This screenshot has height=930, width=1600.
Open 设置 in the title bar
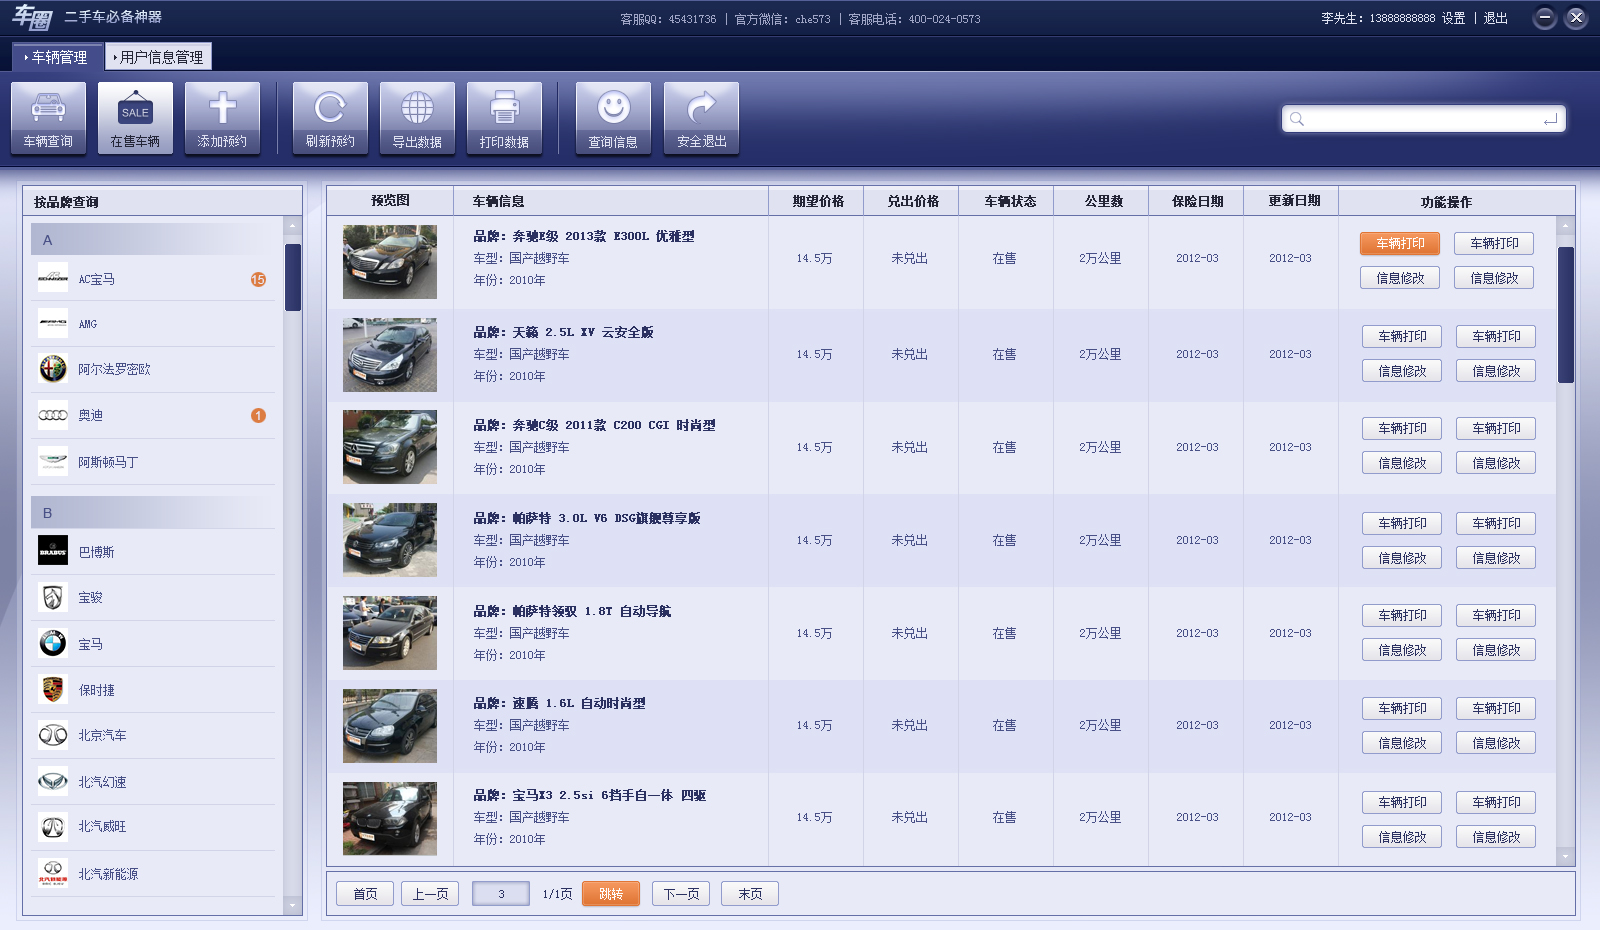click(1453, 18)
